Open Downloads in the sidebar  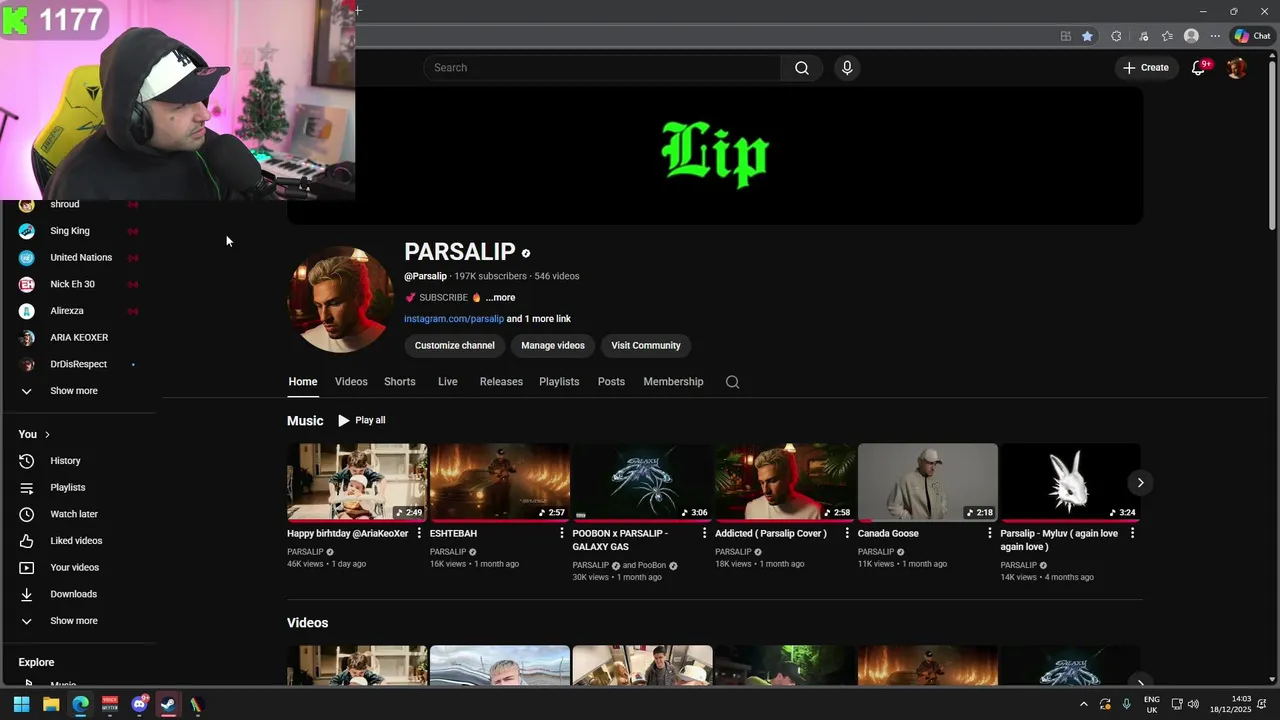coord(80,594)
